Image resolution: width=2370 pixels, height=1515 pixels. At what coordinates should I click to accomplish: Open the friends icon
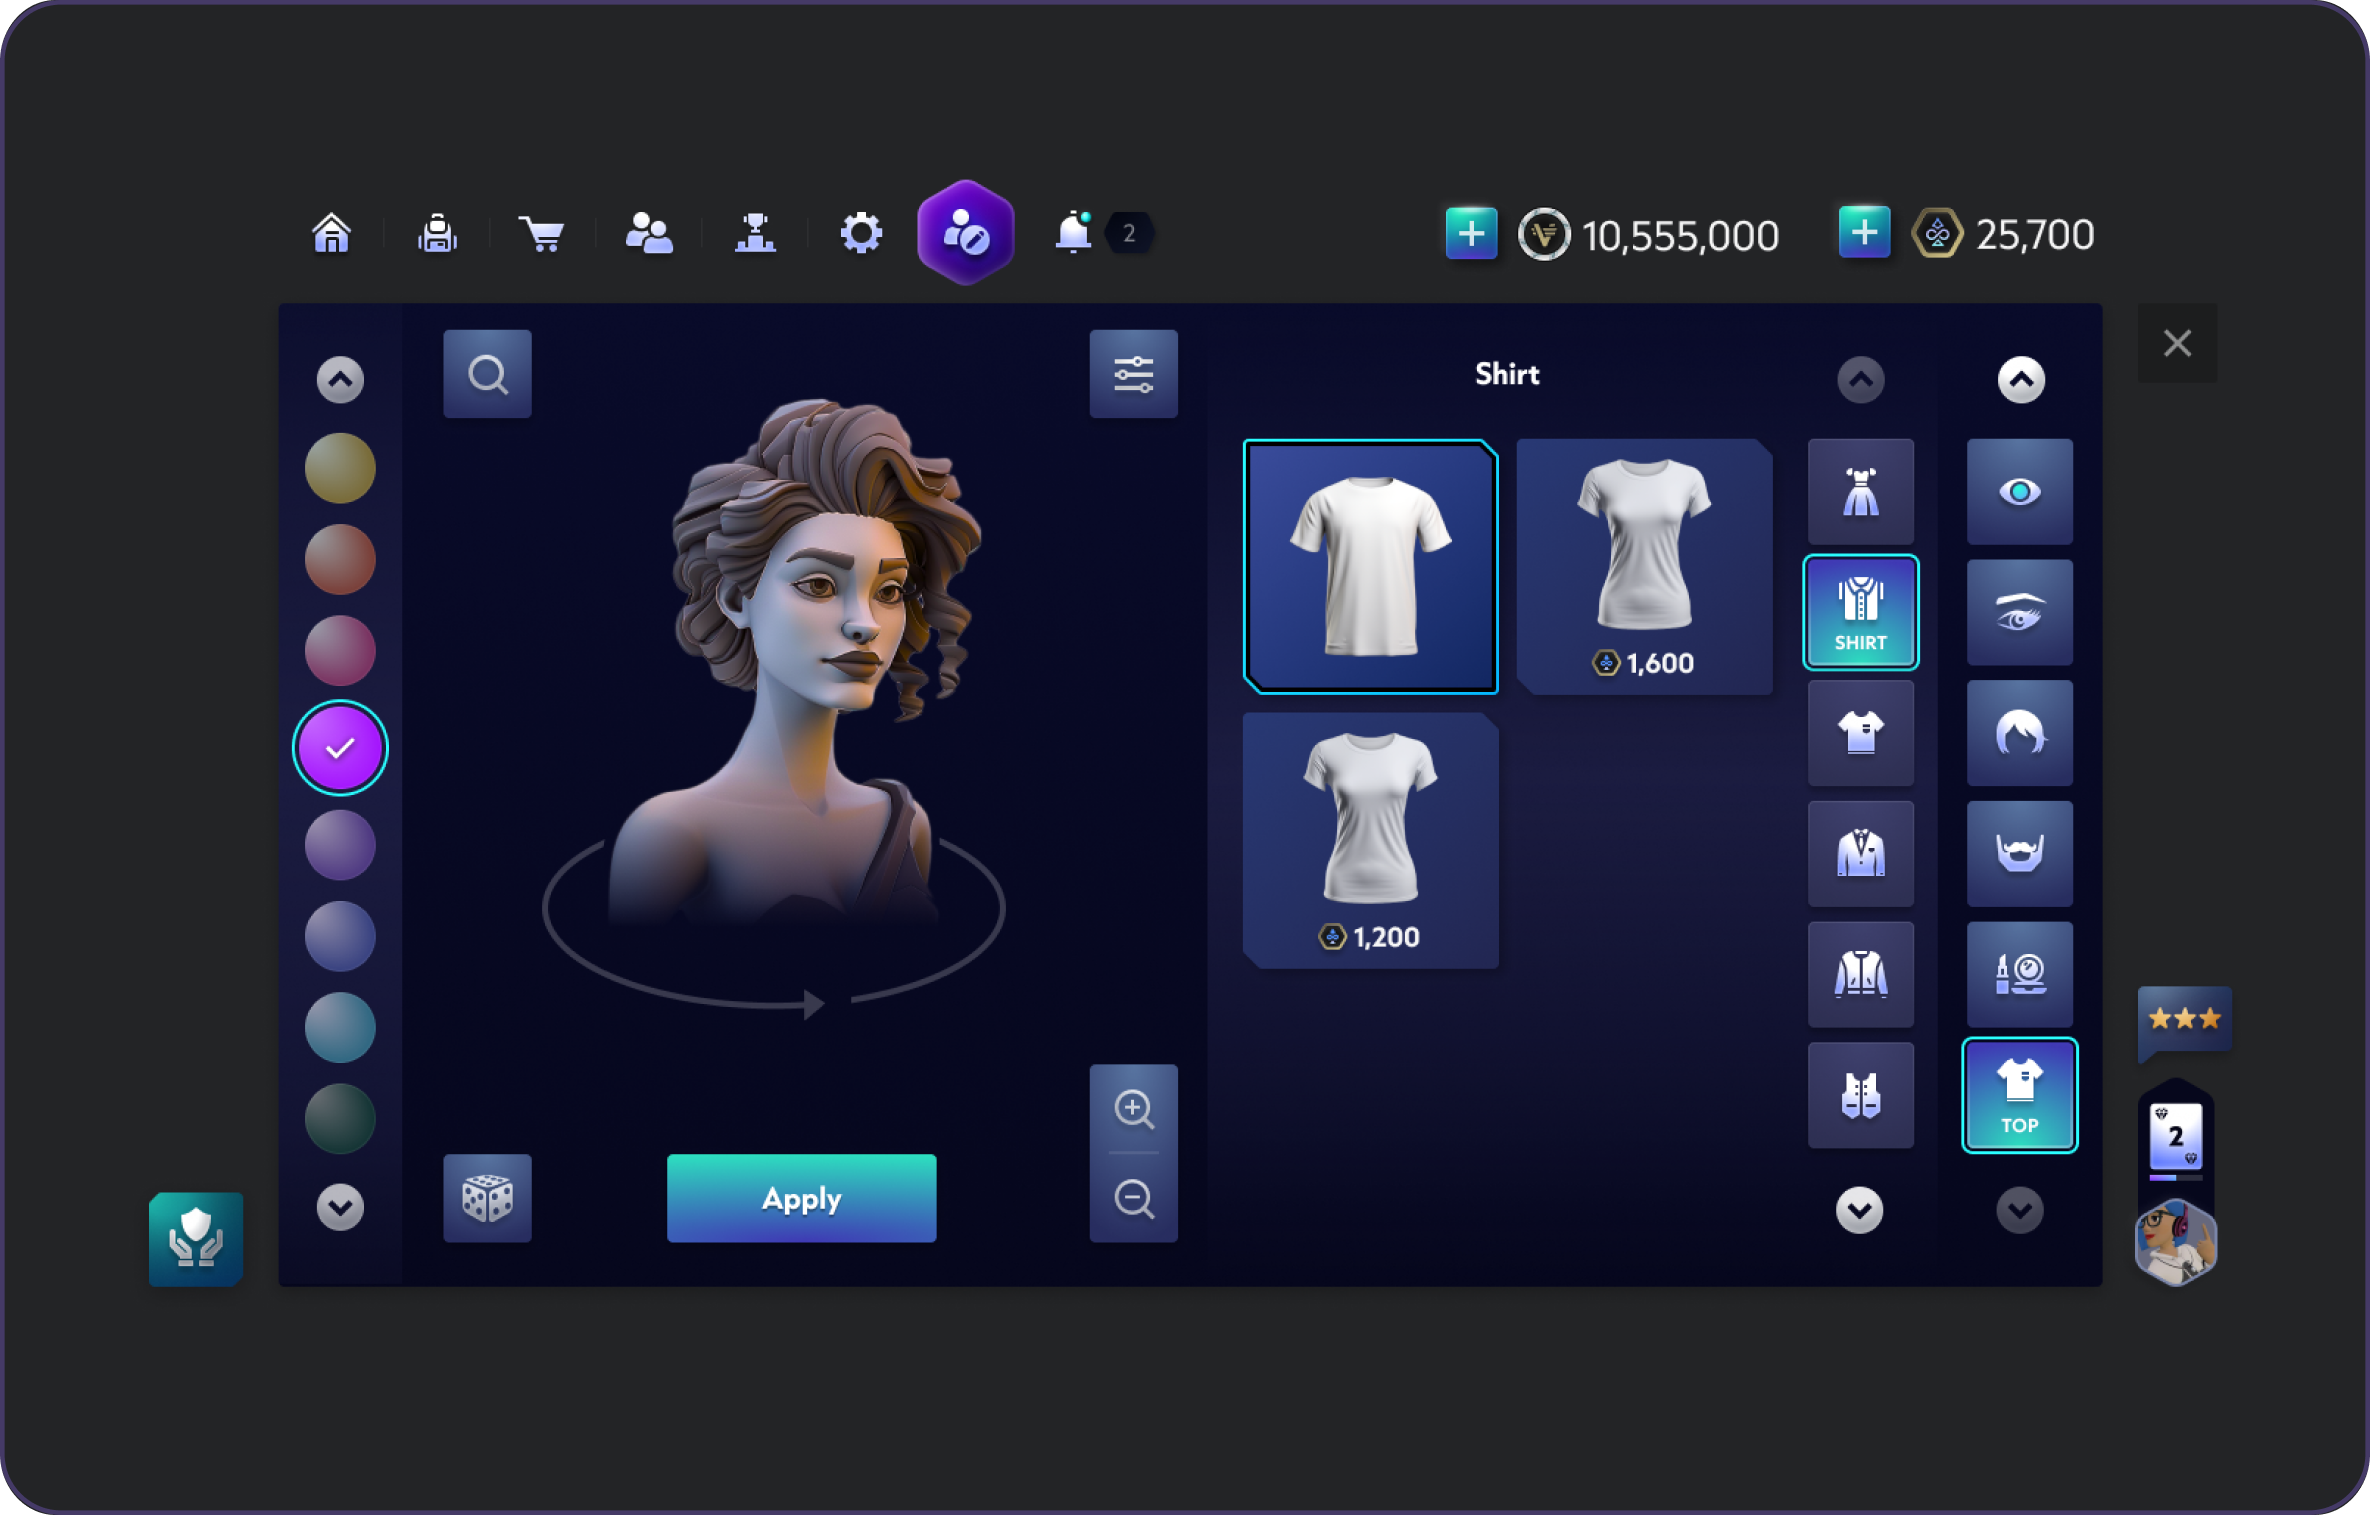click(649, 234)
